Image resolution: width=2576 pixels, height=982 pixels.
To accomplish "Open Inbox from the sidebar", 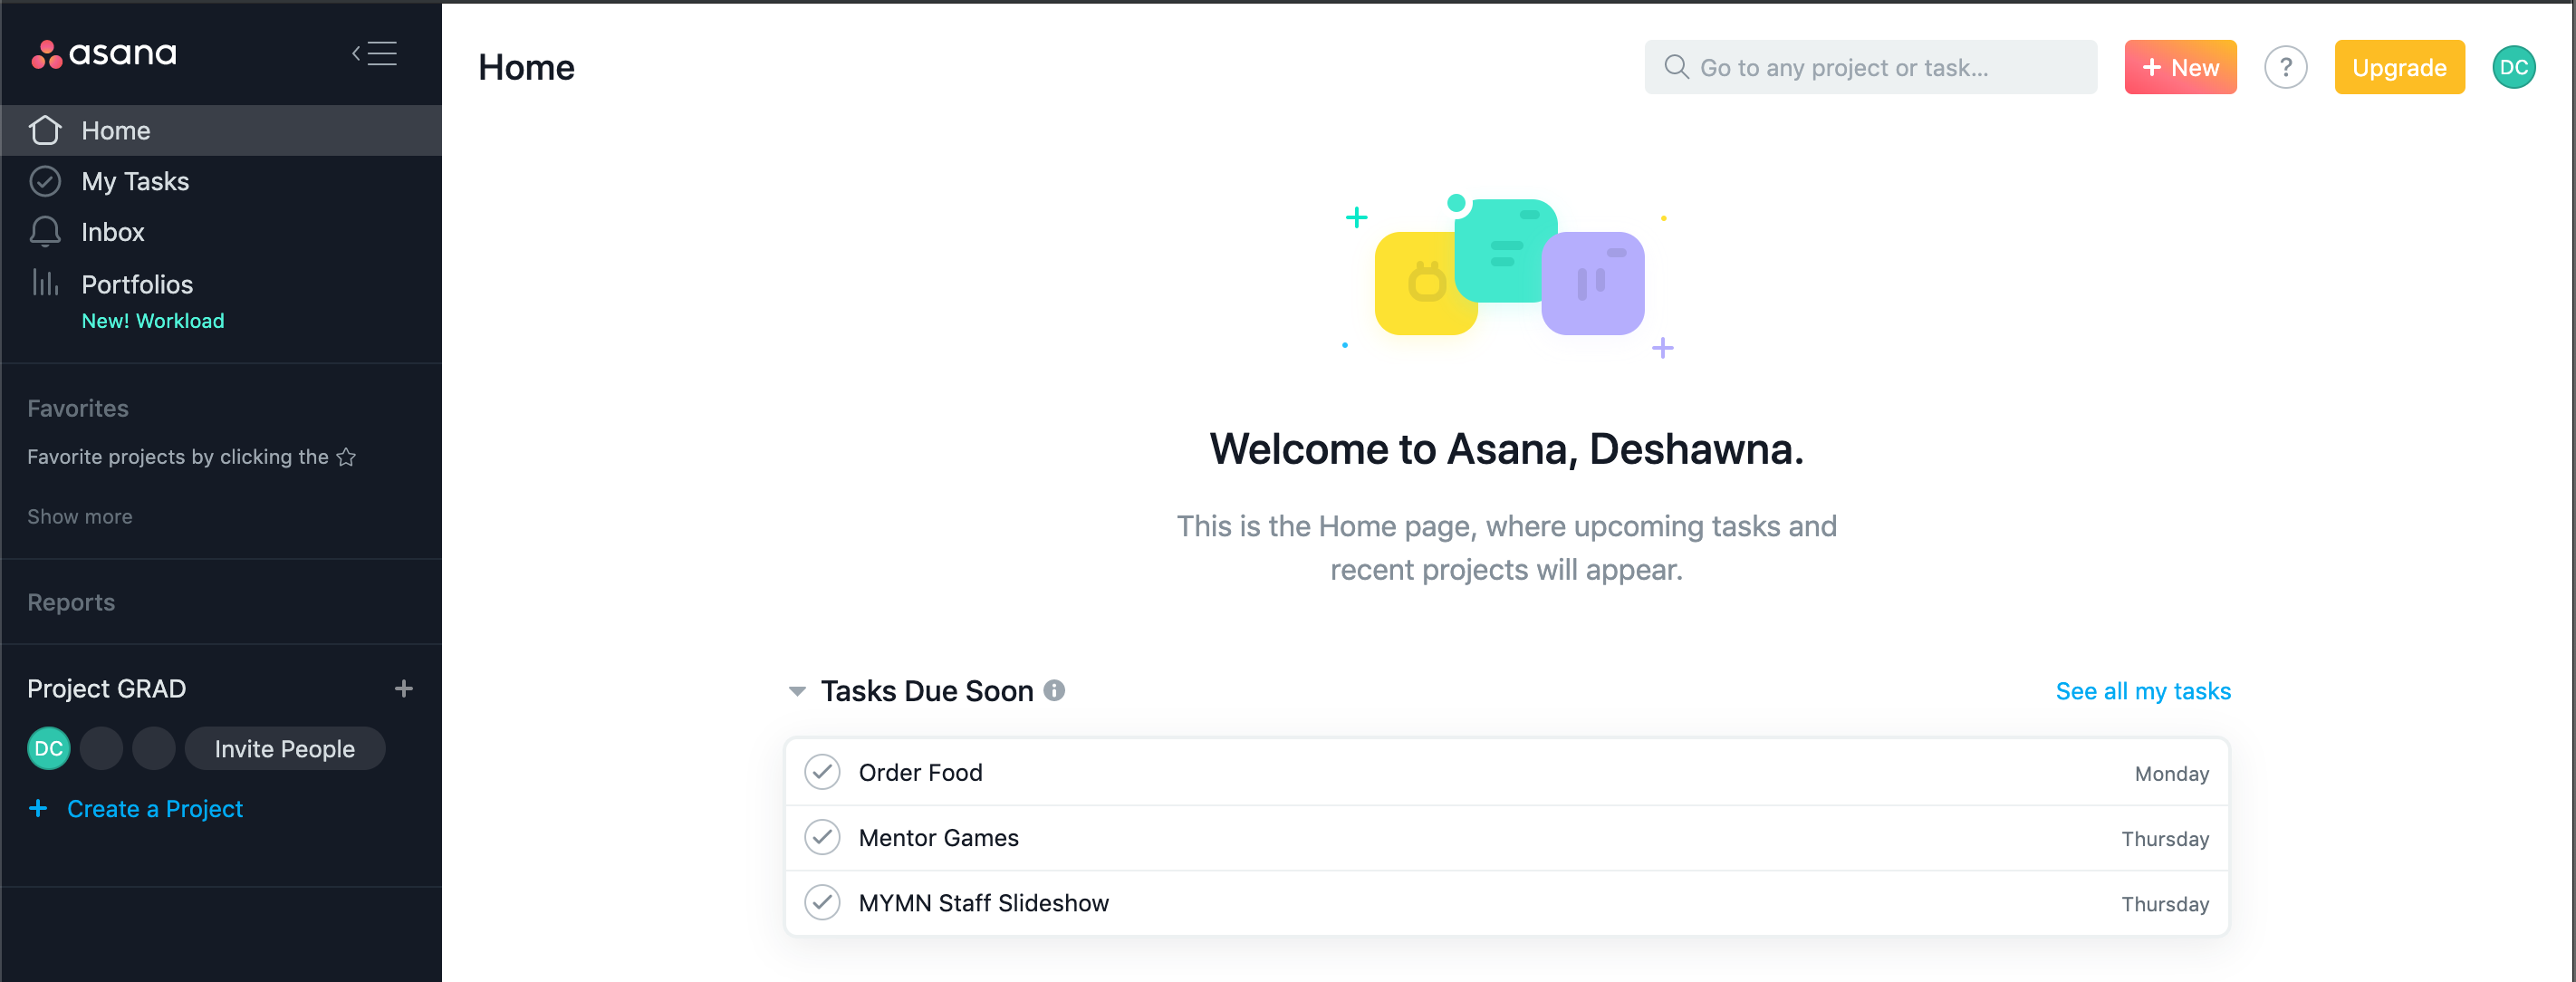I will click(112, 232).
